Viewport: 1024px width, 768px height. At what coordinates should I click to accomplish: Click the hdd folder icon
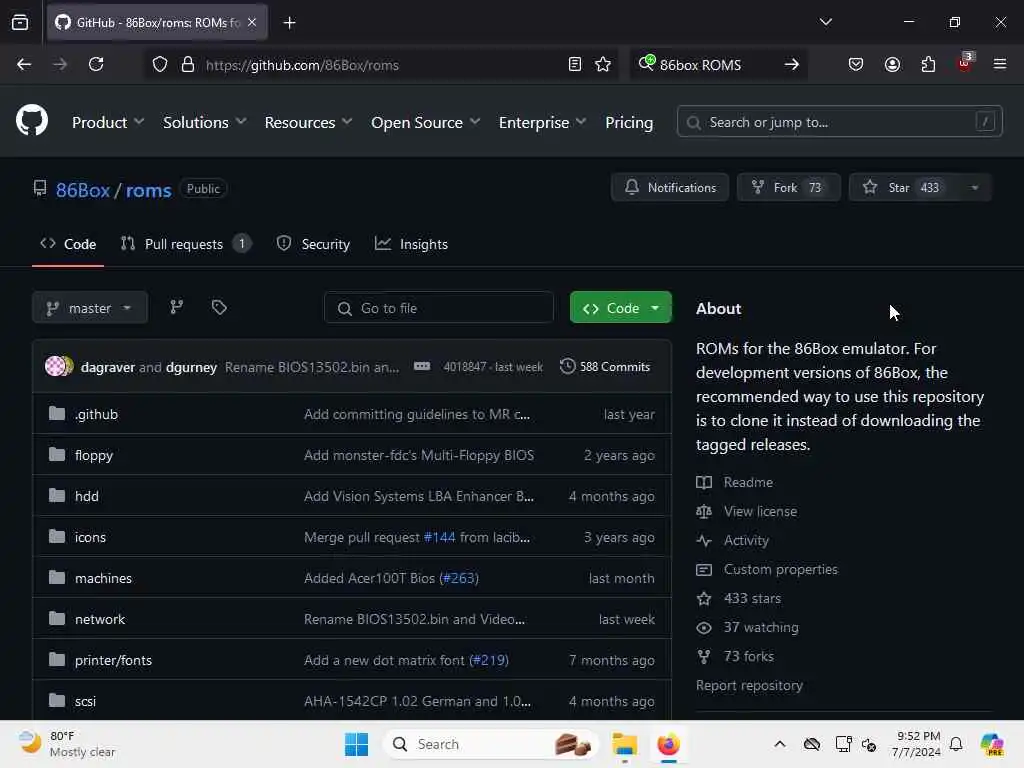tap(57, 496)
